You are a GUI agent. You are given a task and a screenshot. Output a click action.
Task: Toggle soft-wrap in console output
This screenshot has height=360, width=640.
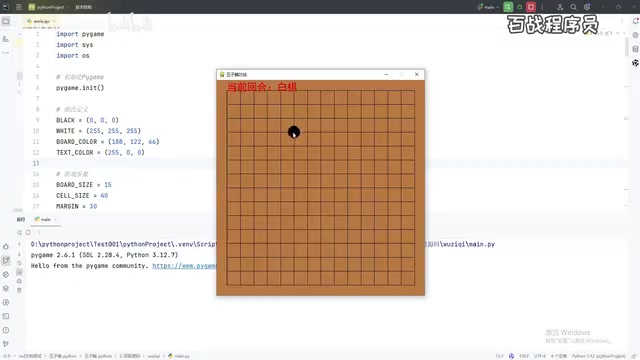pyautogui.click(x=19, y=263)
